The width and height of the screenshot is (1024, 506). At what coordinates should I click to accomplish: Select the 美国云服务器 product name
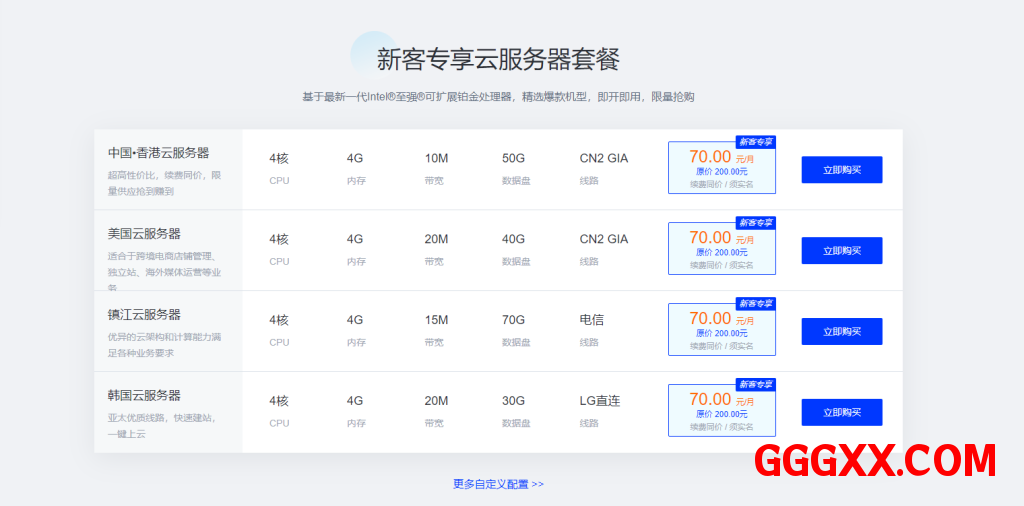(x=145, y=234)
